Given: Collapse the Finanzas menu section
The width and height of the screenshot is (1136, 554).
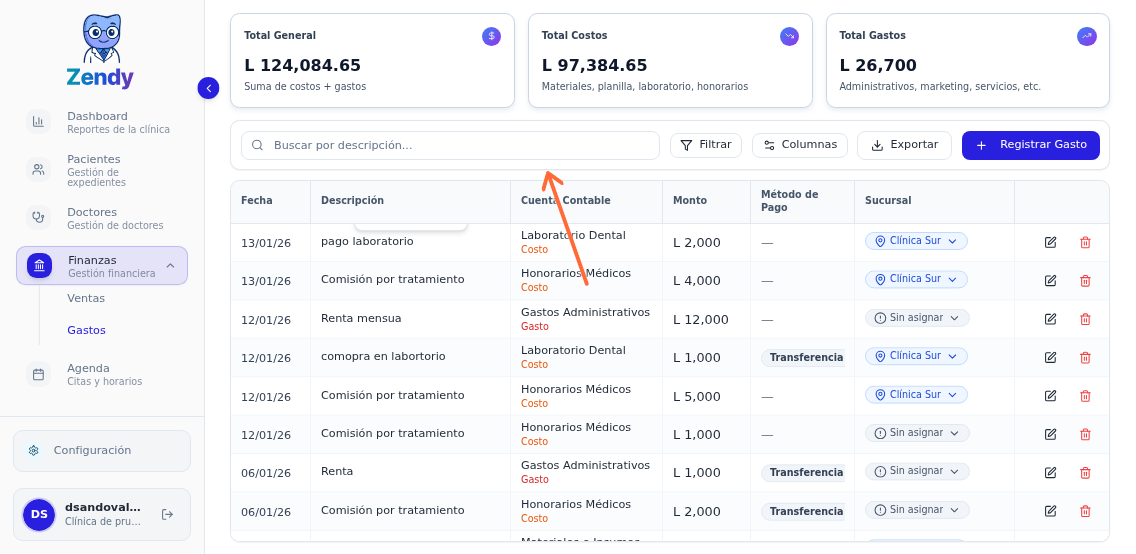Looking at the screenshot, I should click(170, 266).
